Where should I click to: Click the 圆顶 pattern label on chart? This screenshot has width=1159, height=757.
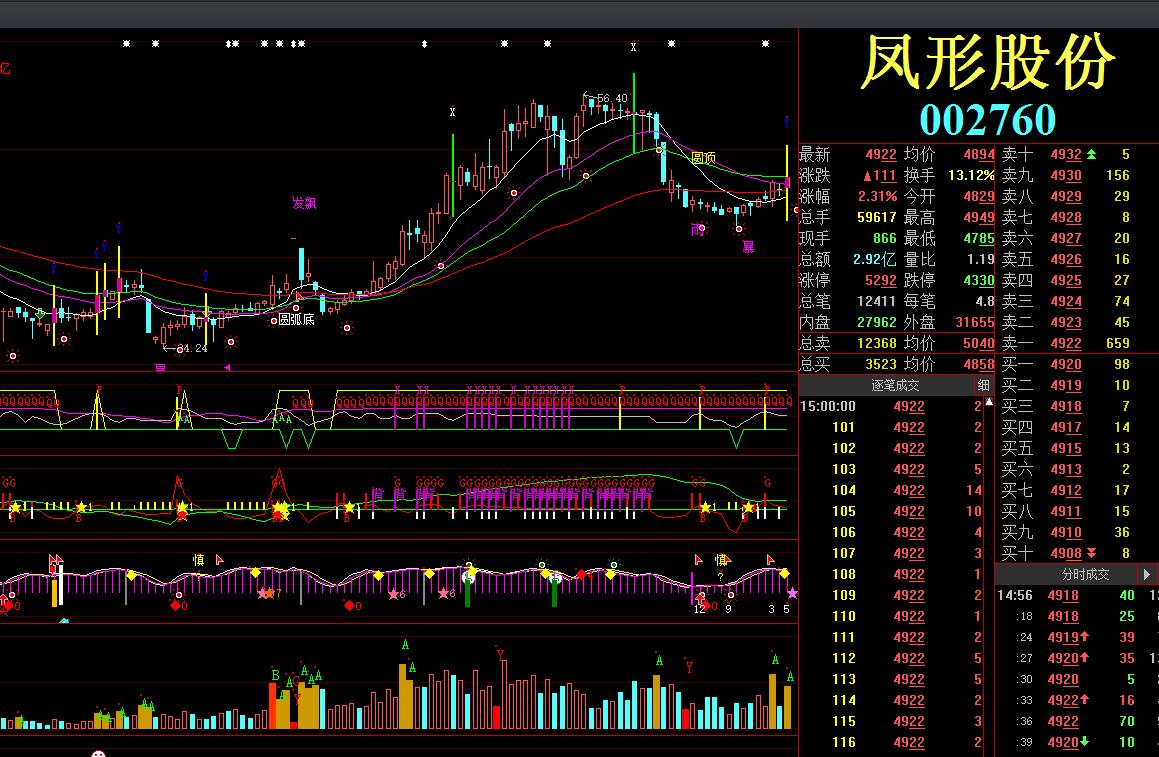pyautogui.click(x=703, y=157)
